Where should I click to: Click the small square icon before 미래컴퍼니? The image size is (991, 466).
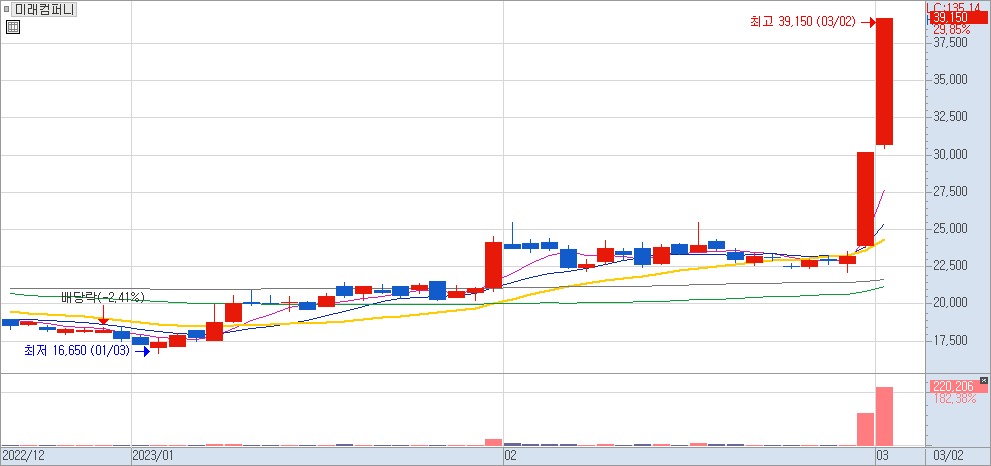[6, 9]
